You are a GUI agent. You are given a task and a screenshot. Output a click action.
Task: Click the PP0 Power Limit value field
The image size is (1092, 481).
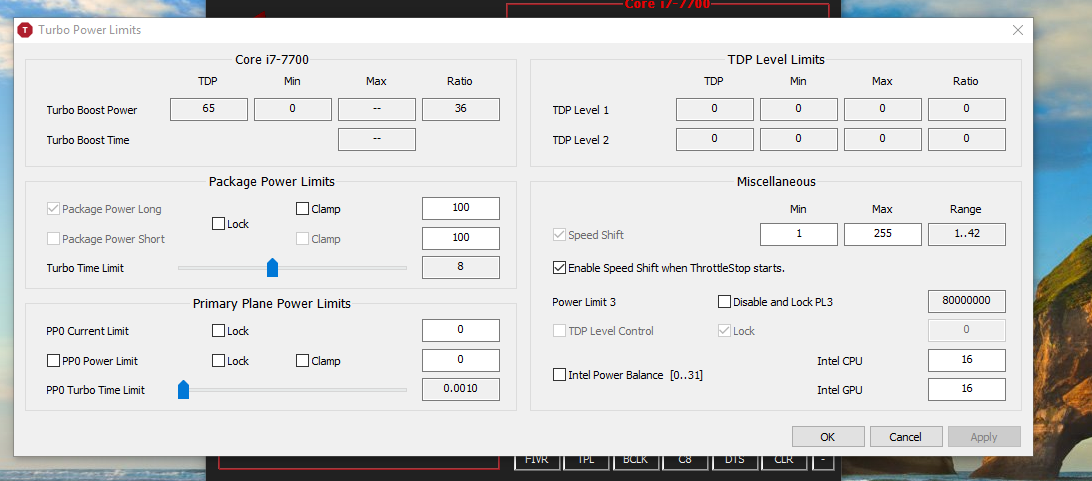click(x=461, y=360)
